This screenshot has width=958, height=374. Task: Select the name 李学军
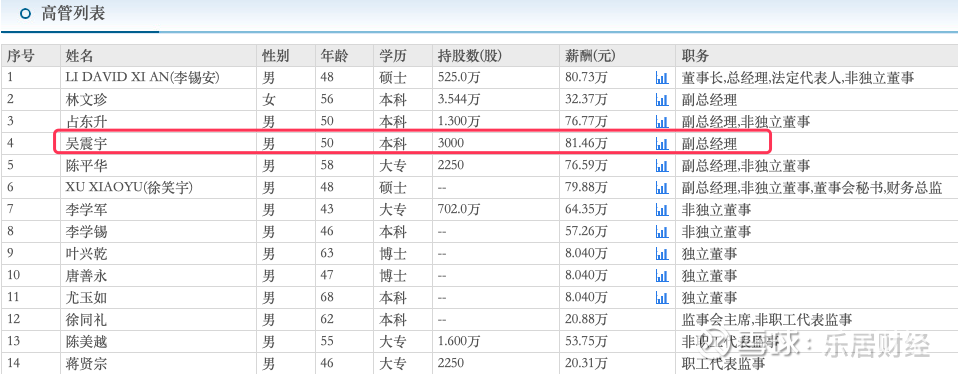tap(87, 210)
